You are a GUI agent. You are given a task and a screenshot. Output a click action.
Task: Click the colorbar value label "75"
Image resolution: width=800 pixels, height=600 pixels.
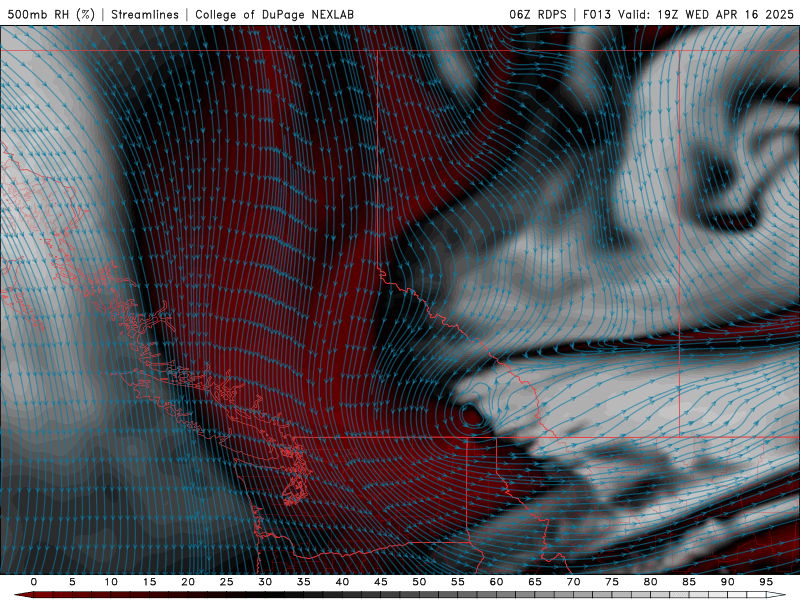coord(612,582)
